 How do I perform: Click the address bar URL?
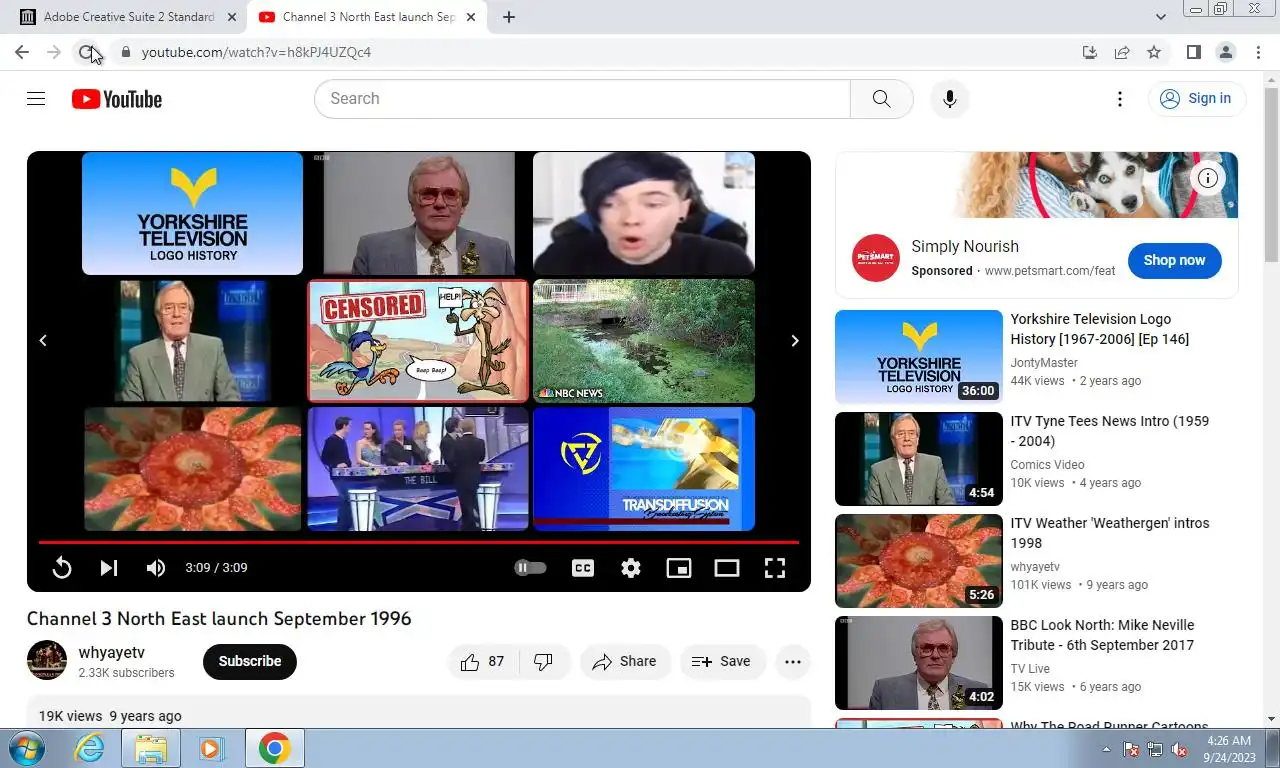point(256,52)
